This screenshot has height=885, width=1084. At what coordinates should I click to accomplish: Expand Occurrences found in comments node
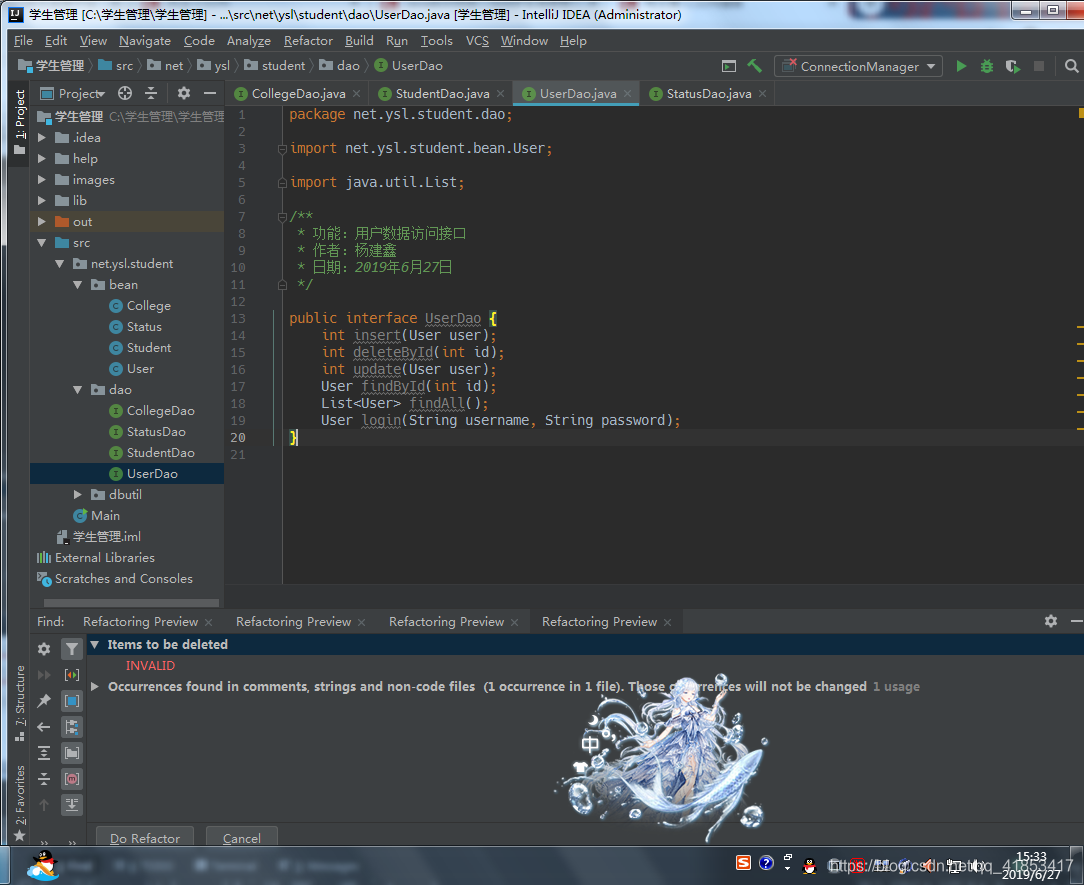pyautogui.click(x=95, y=687)
